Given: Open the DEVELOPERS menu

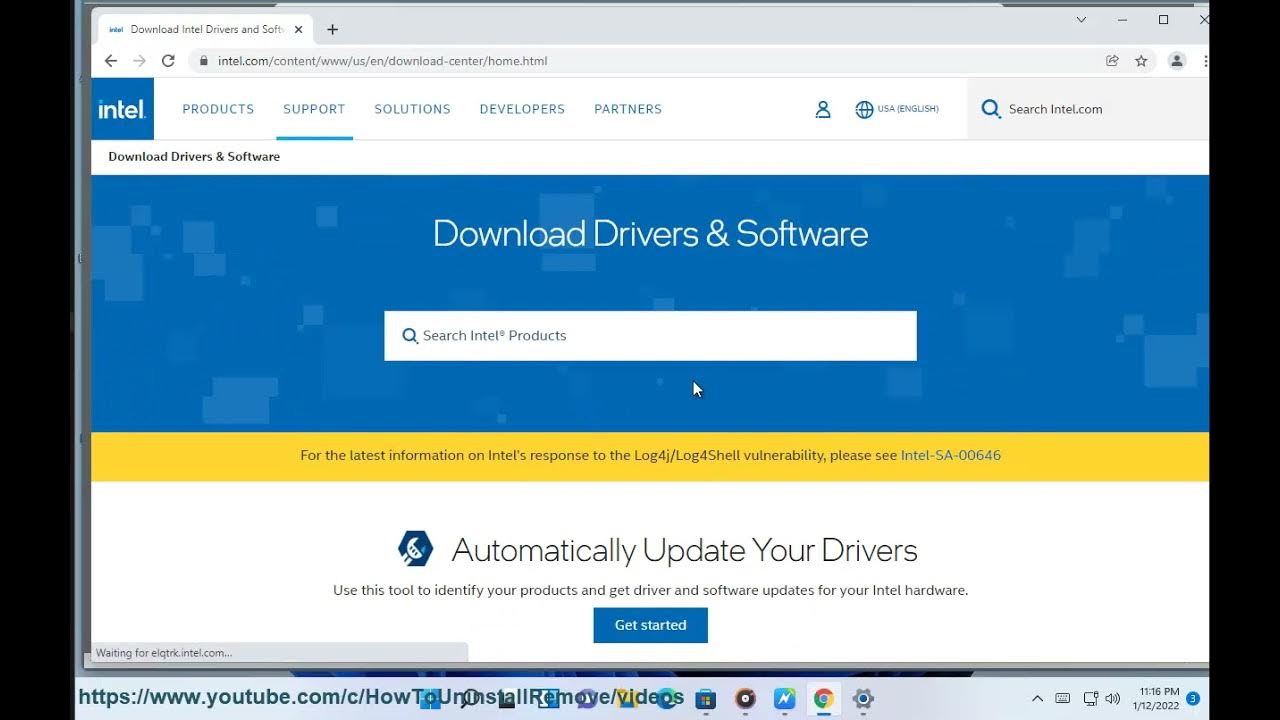Looking at the screenshot, I should (x=522, y=109).
